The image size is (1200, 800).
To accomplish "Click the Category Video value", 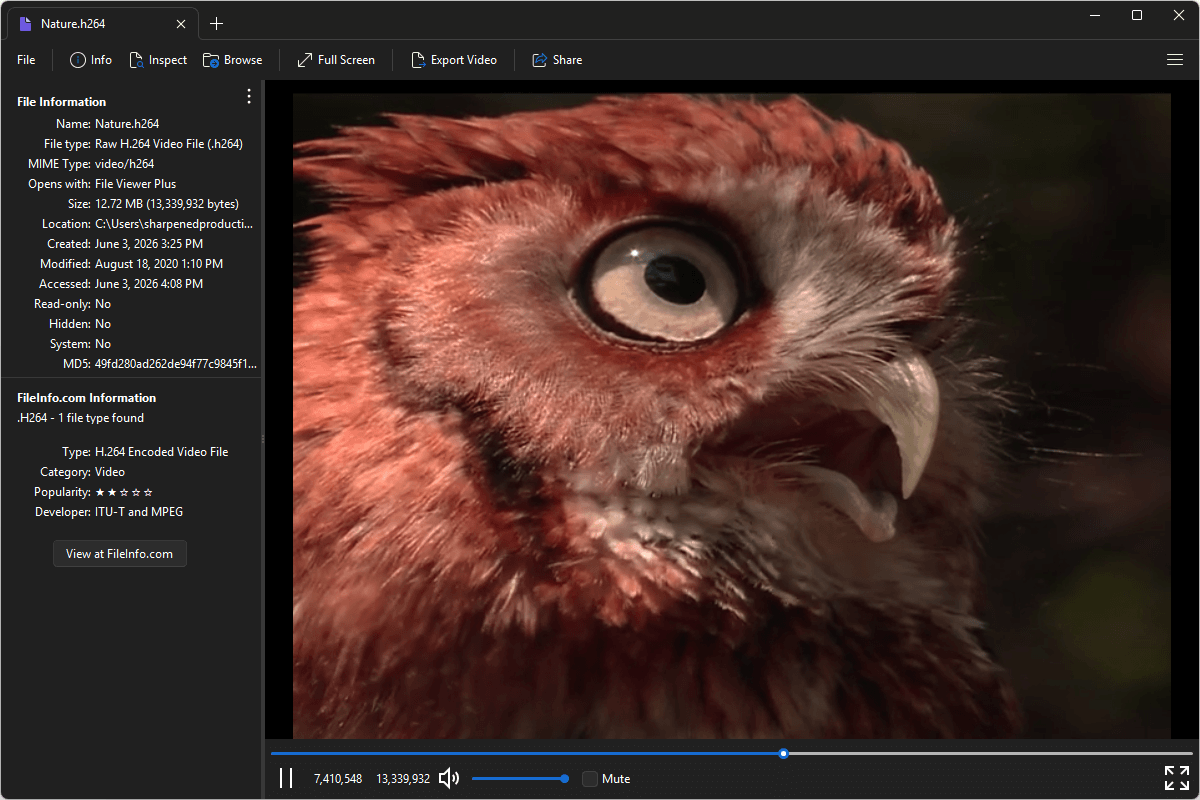I will (110, 472).
